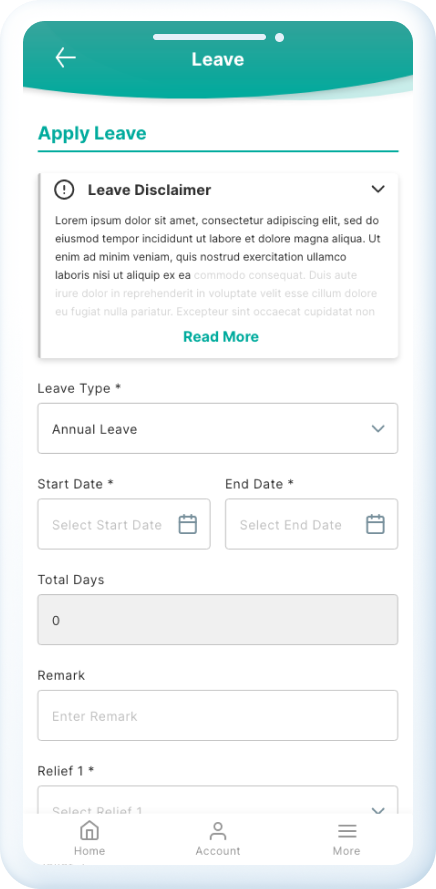Screen dimensions: 436x889
Task: Open the End Date calendar icon
Action: 375,524
